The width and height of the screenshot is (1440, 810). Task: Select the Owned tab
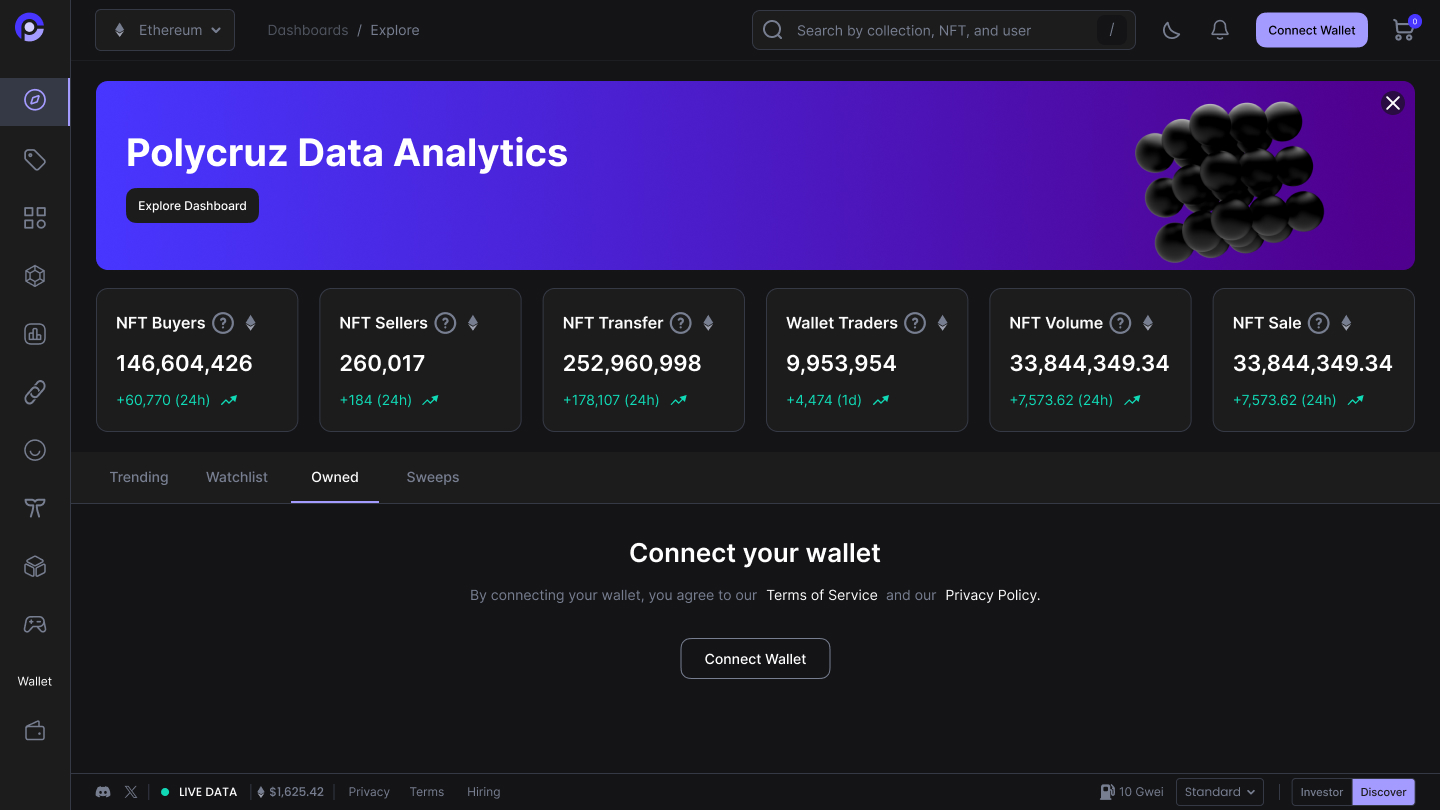[x=335, y=477]
